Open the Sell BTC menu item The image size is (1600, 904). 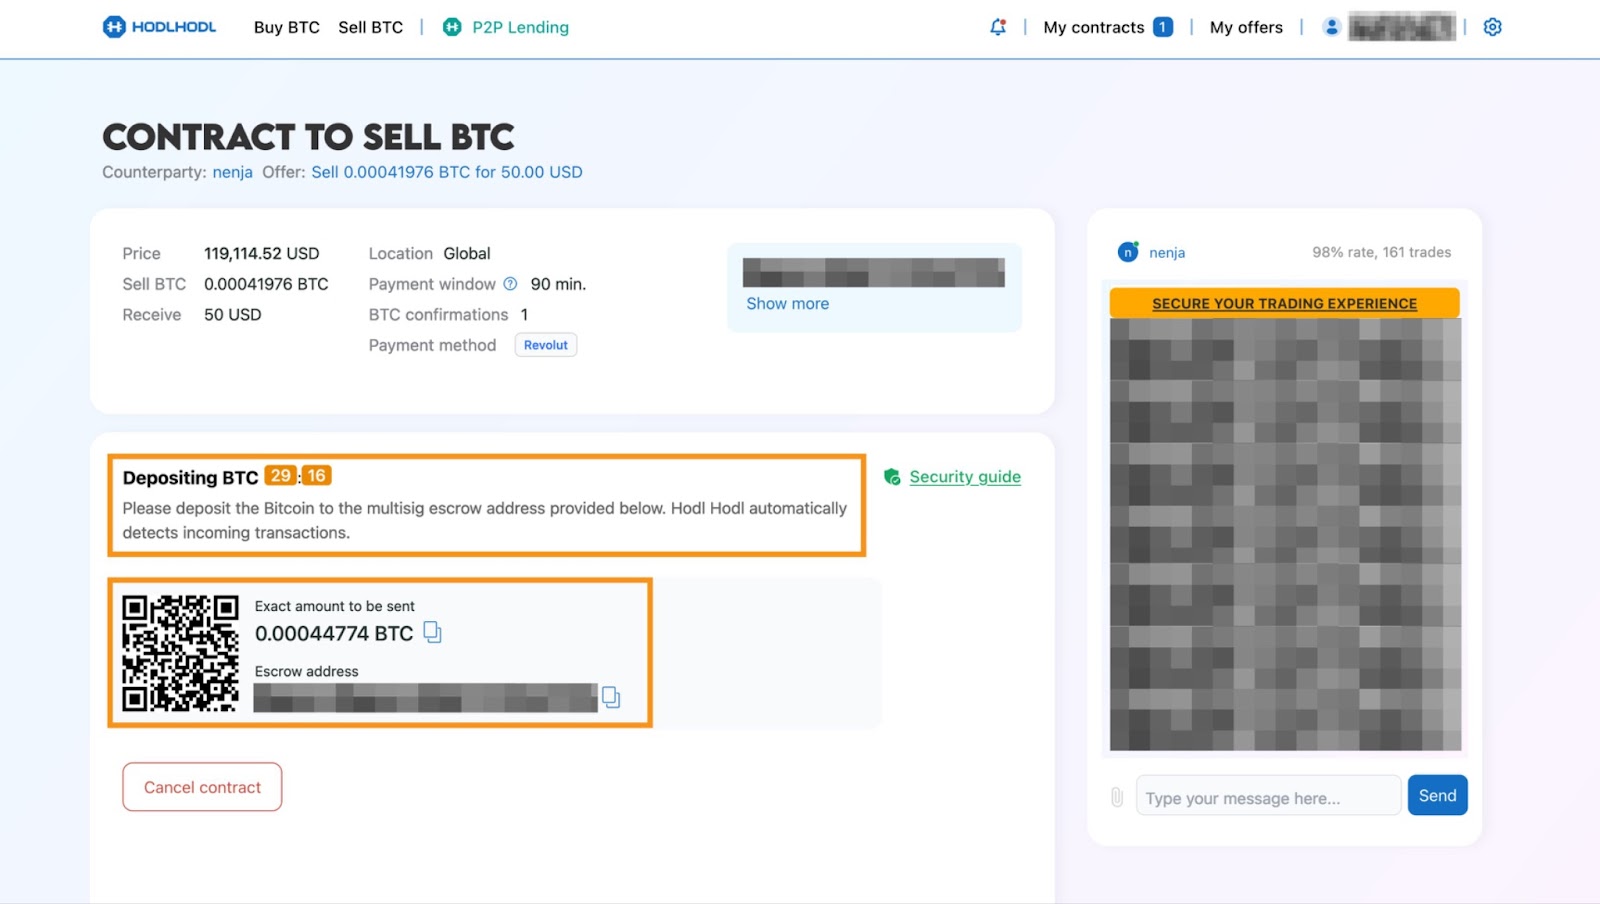pos(371,27)
